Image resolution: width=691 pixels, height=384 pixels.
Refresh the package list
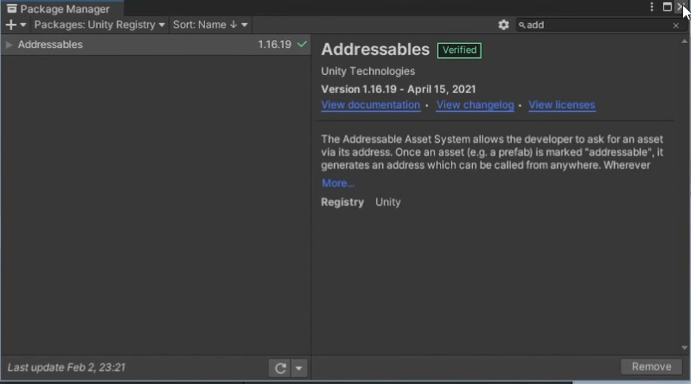[280, 368]
